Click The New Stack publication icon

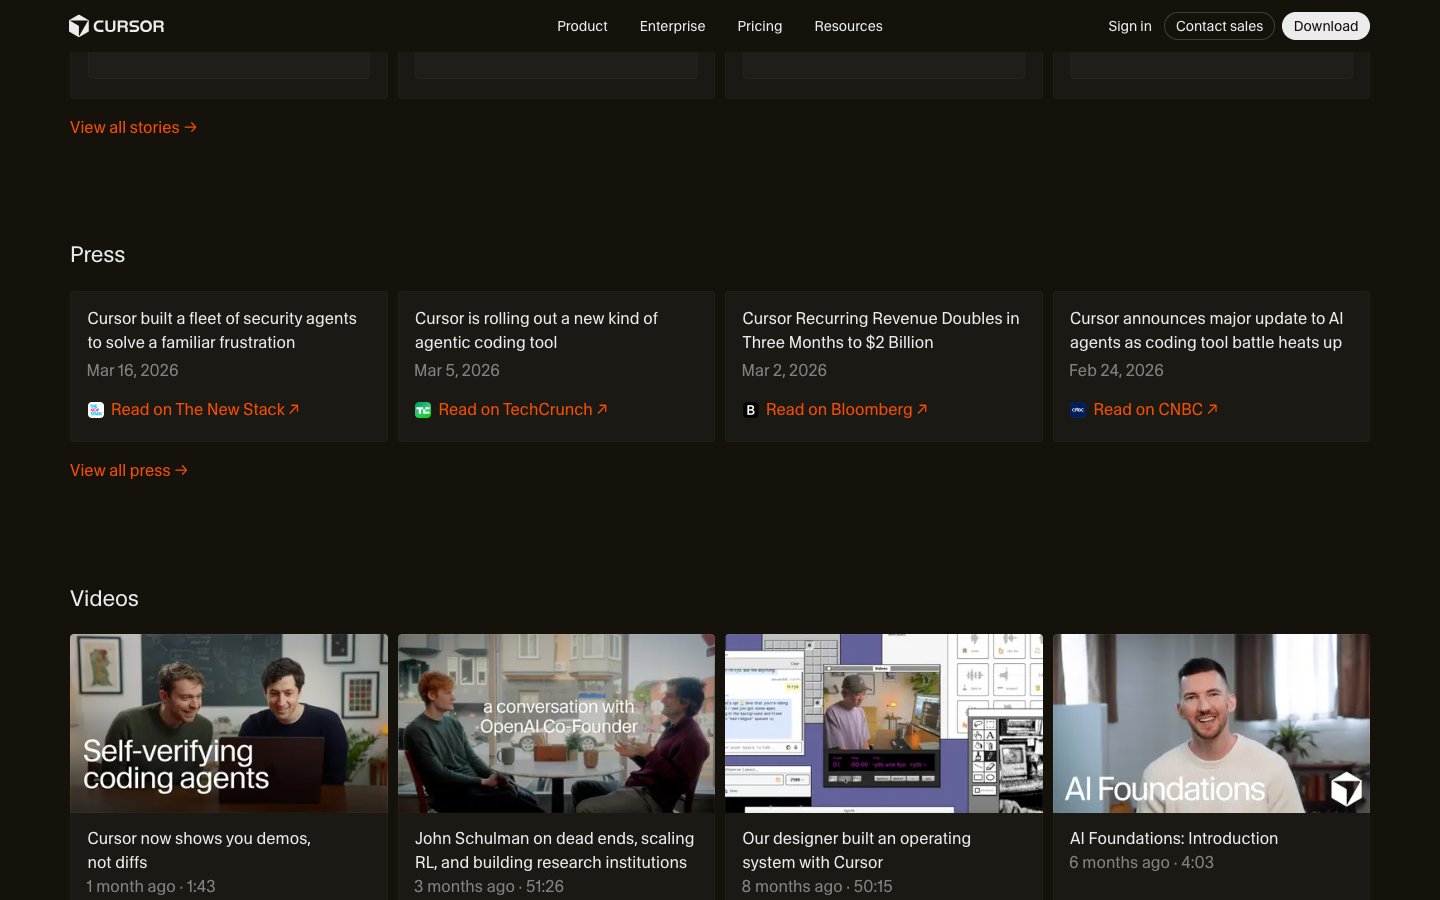pos(96,410)
